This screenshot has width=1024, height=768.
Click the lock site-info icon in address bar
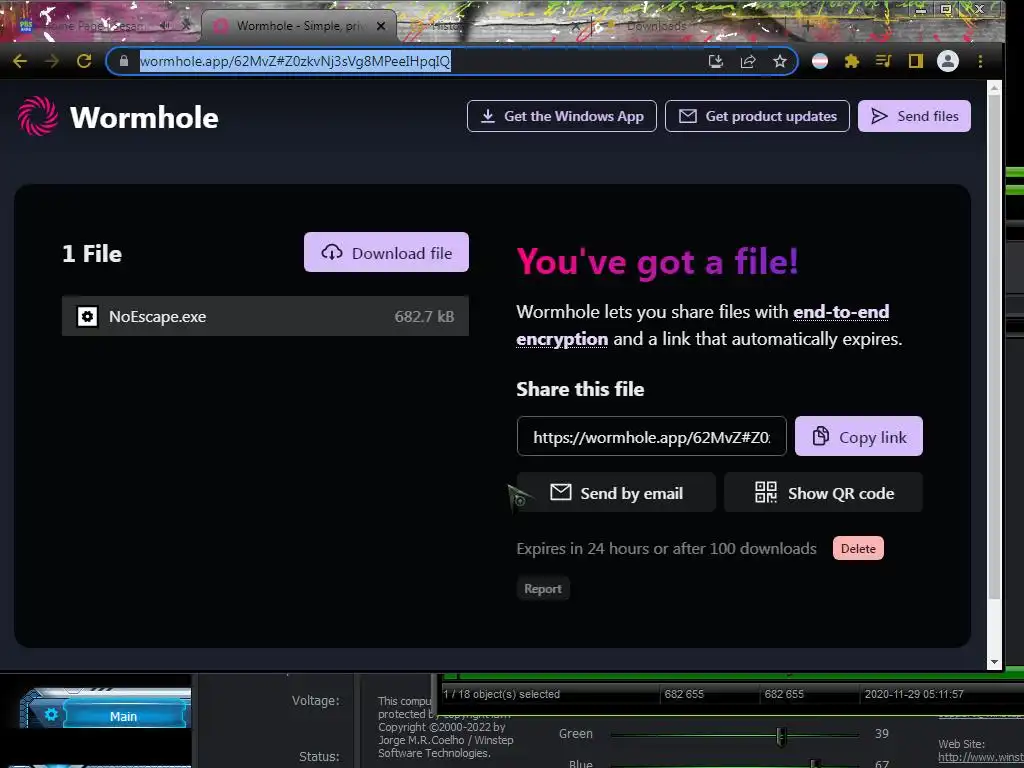click(x=123, y=61)
